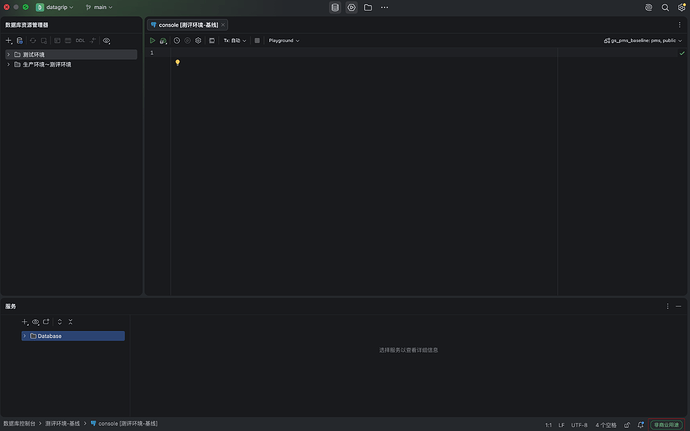Expand the 测试环境 folder
Screen dimensions: 690x431
pyautogui.click(x=8, y=55)
